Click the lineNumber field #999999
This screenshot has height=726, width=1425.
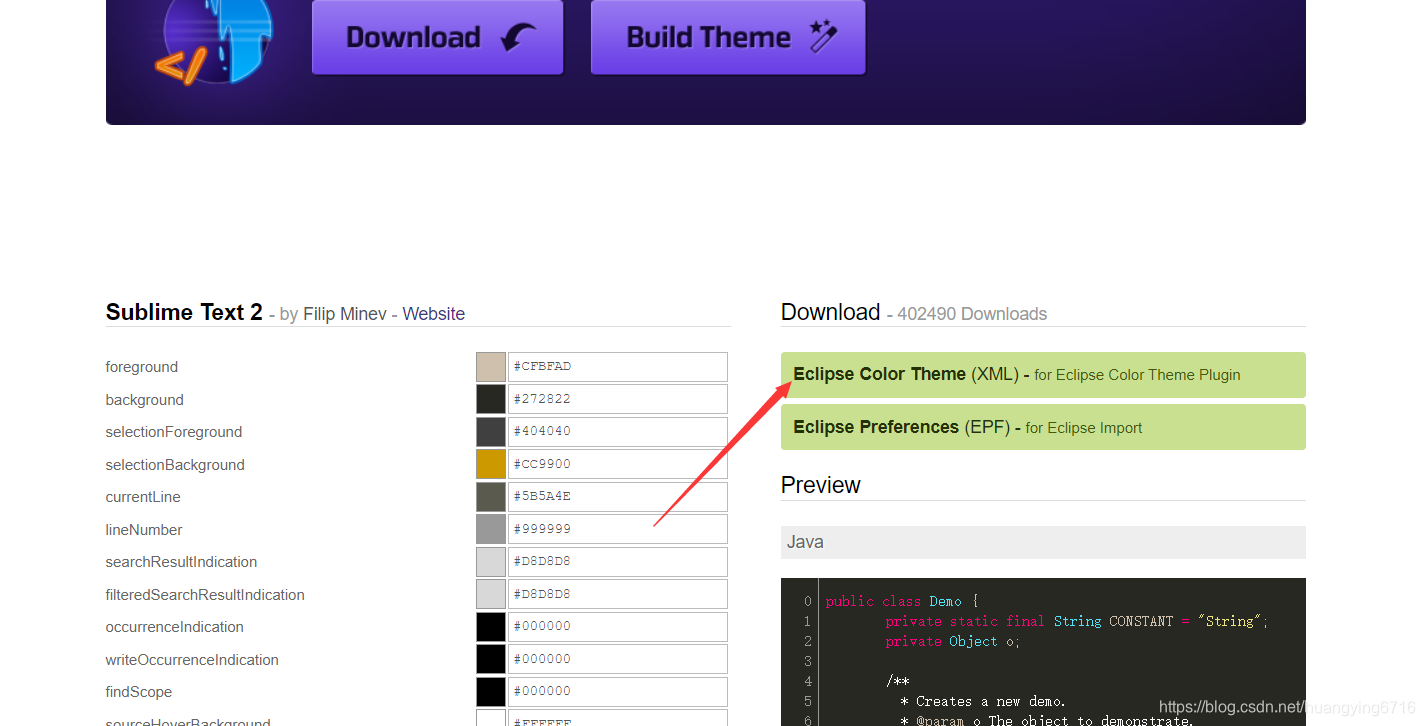pyautogui.click(x=618, y=529)
